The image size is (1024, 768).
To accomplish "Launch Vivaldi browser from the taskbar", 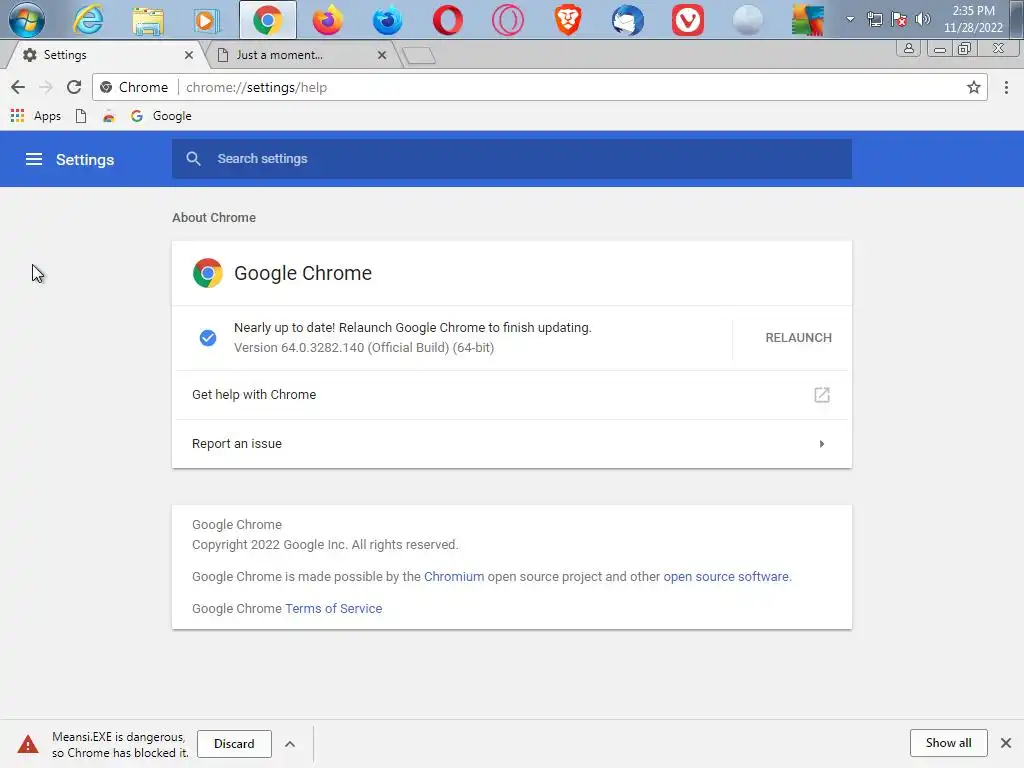I will point(688,20).
